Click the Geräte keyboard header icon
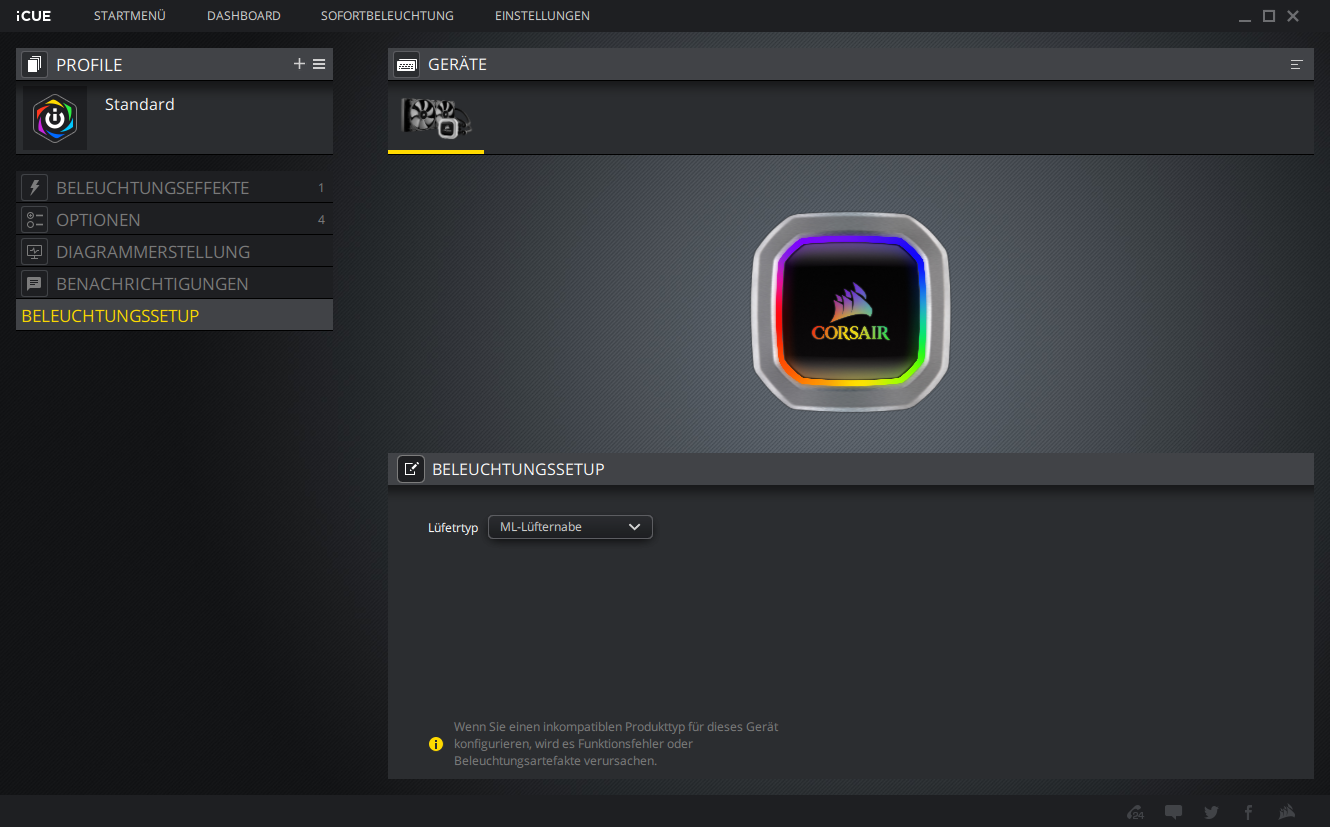Viewport: 1330px width, 827px height. (x=407, y=64)
